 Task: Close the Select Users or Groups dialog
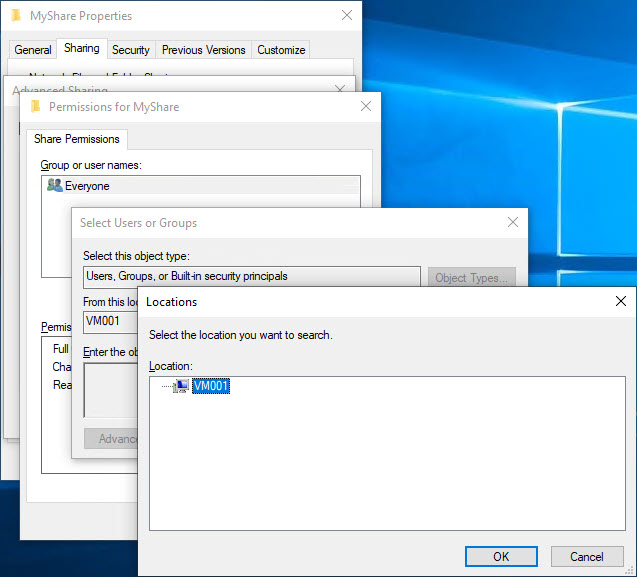512,223
